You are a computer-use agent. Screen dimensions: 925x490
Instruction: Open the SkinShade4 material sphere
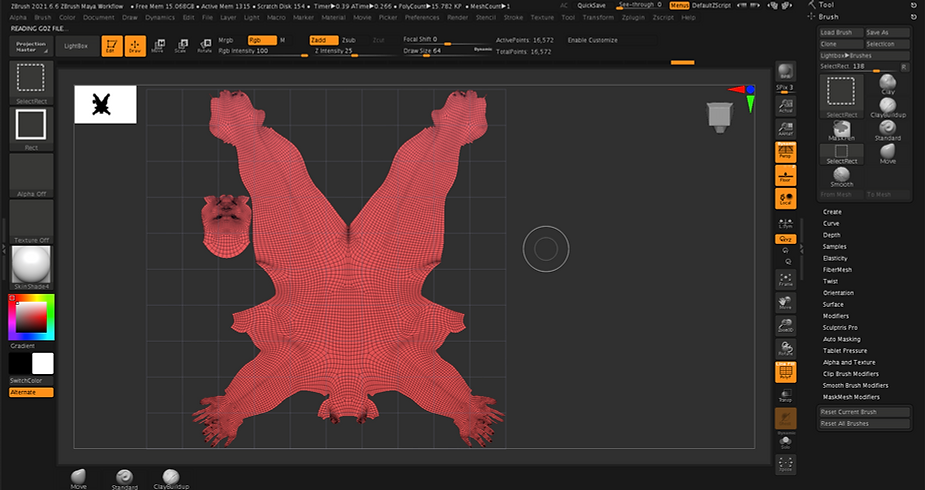31,267
